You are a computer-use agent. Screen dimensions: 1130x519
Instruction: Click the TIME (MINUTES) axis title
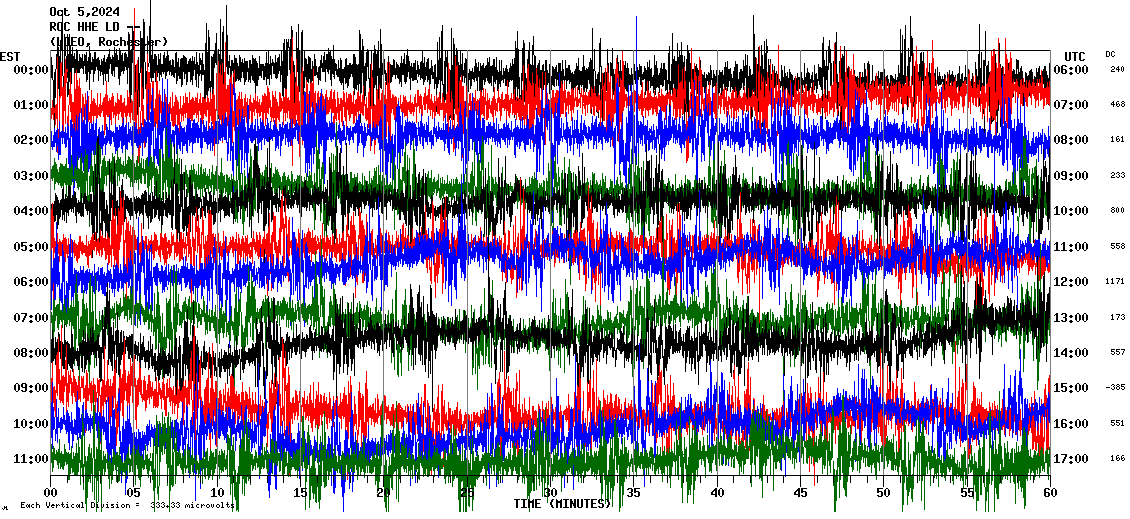point(562,504)
